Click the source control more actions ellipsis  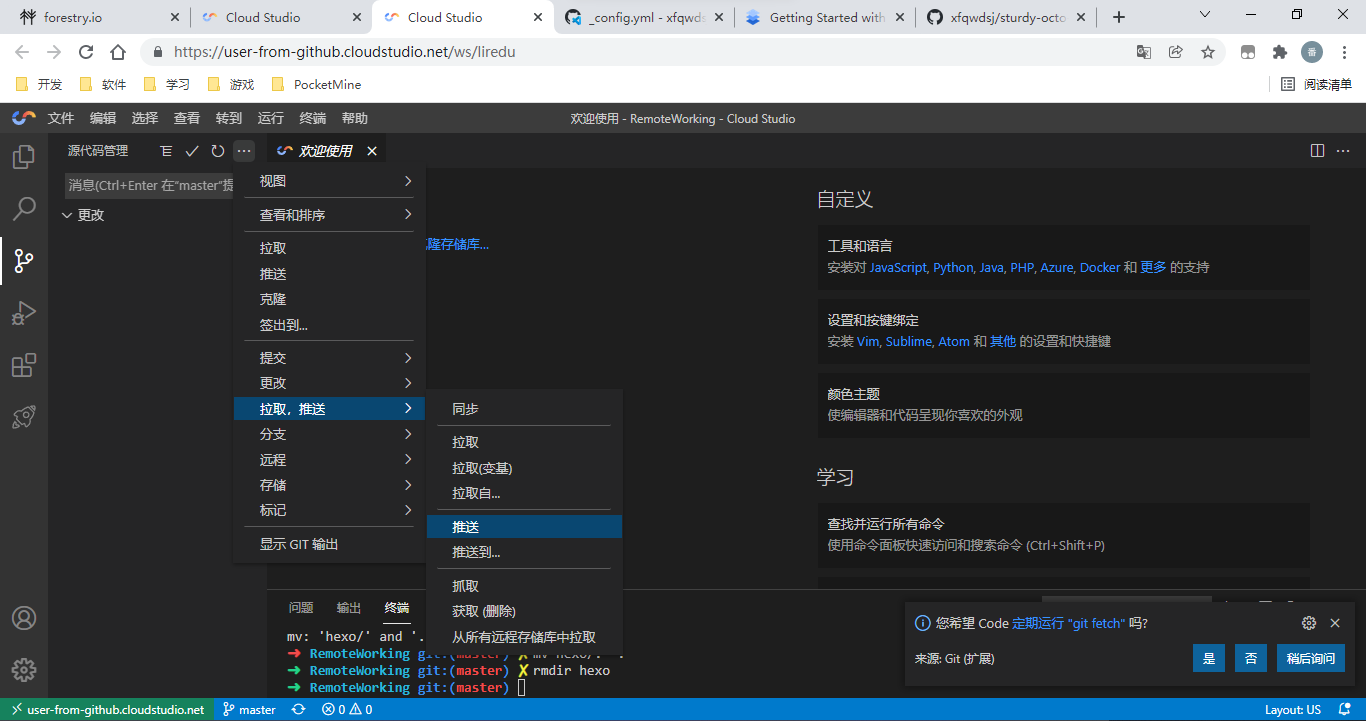pyautogui.click(x=244, y=151)
